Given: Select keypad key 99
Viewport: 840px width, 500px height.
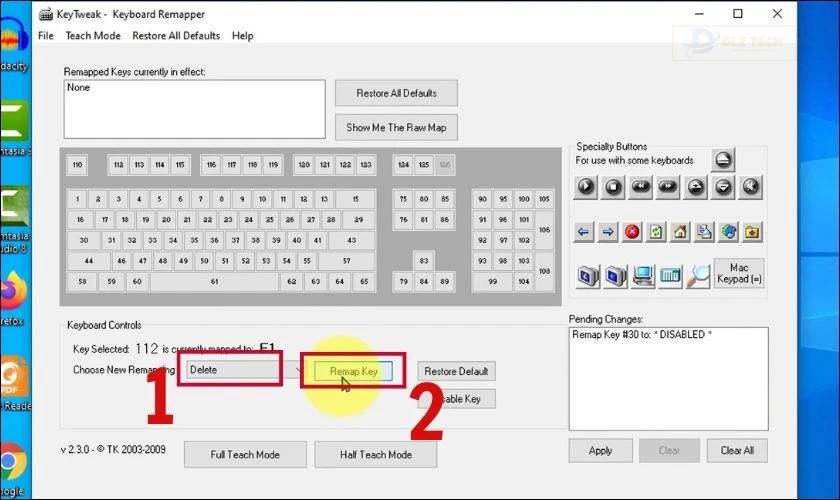Looking at the screenshot, I should point(492,281).
